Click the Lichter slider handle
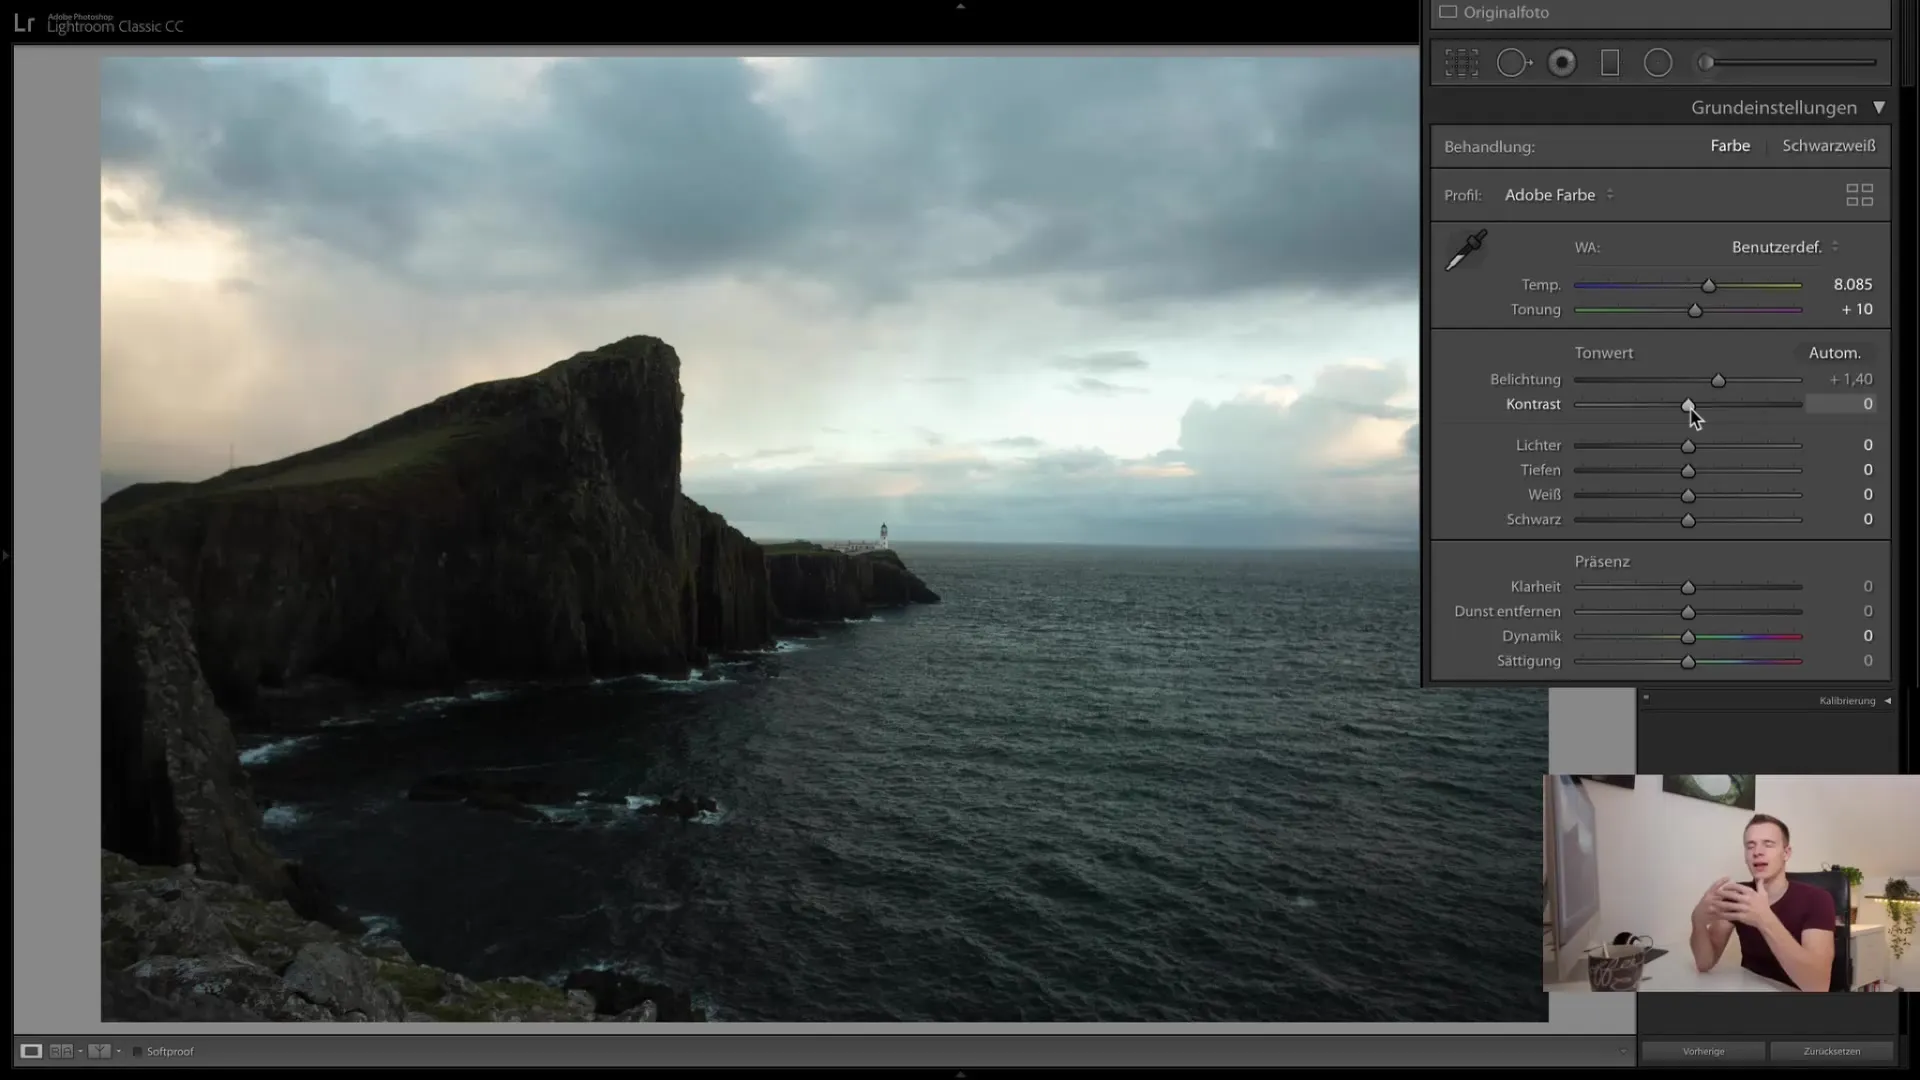Image resolution: width=1920 pixels, height=1080 pixels. pos(1688,446)
